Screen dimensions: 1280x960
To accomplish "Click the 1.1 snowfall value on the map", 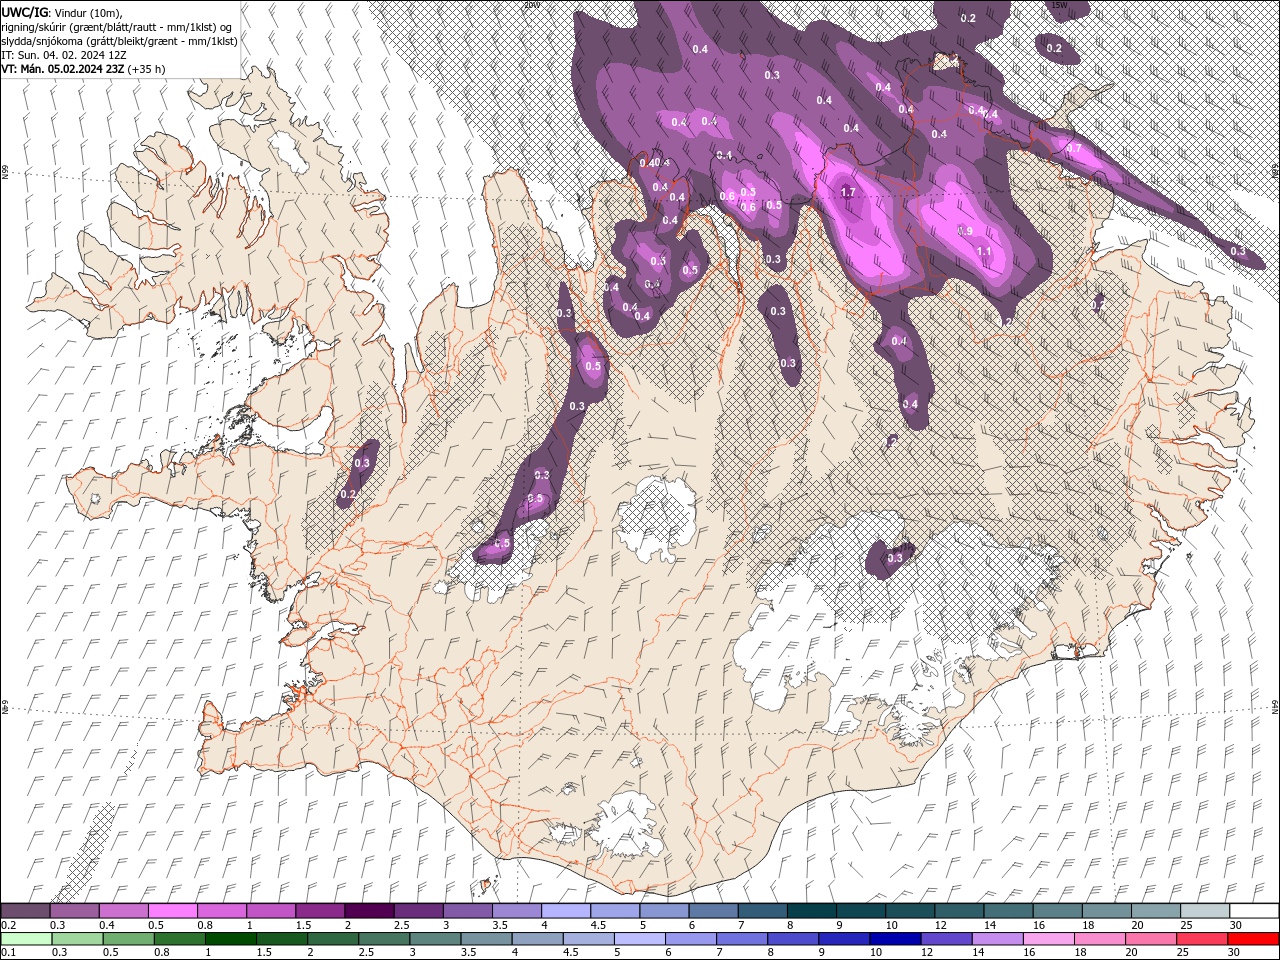I will click(x=984, y=251).
